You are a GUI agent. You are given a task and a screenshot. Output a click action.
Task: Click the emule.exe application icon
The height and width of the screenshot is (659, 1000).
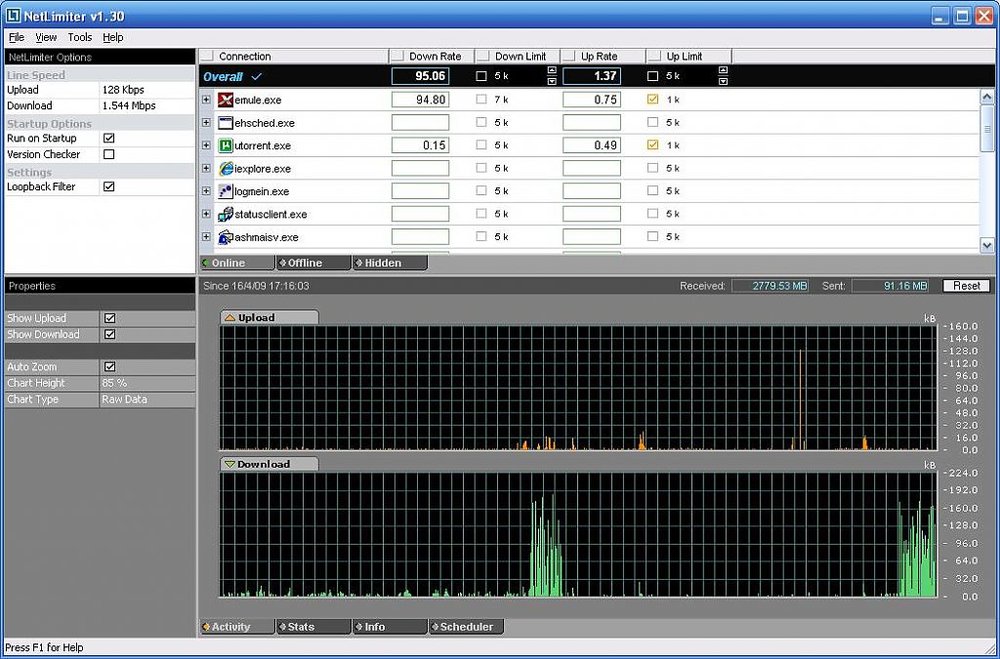pyautogui.click(x=226, y=100)
